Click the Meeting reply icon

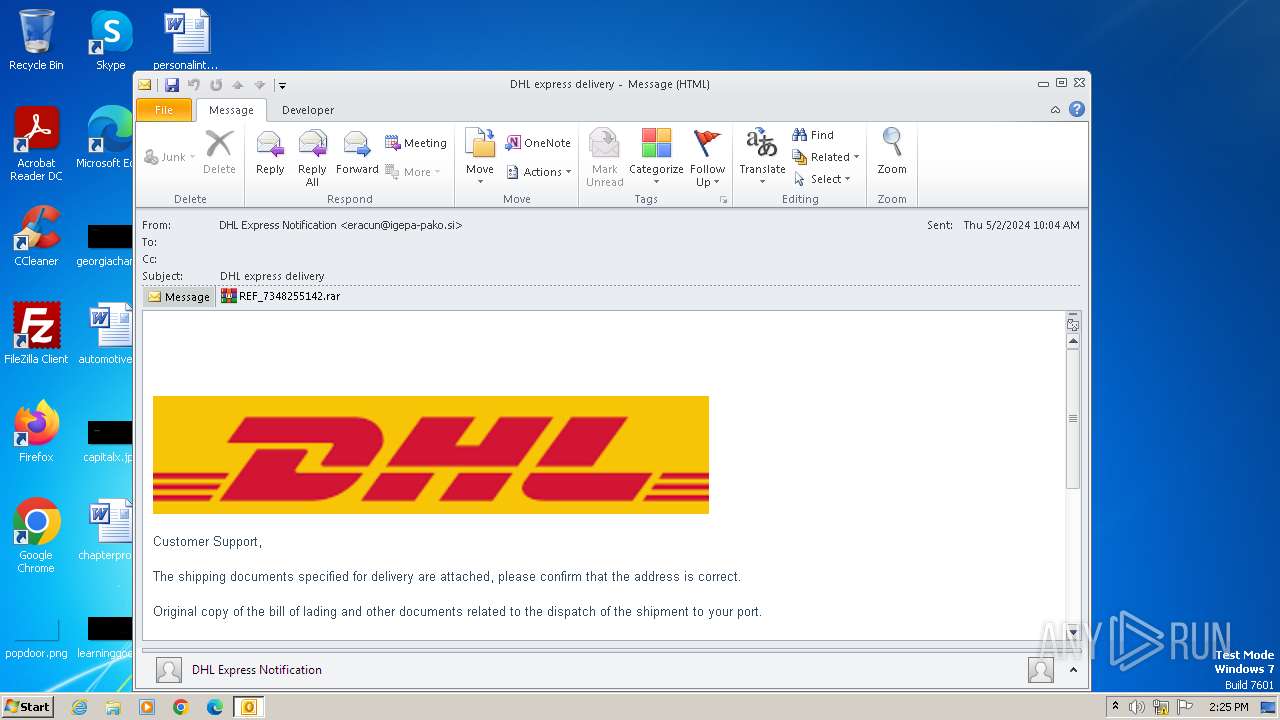[x=415, y=143]
